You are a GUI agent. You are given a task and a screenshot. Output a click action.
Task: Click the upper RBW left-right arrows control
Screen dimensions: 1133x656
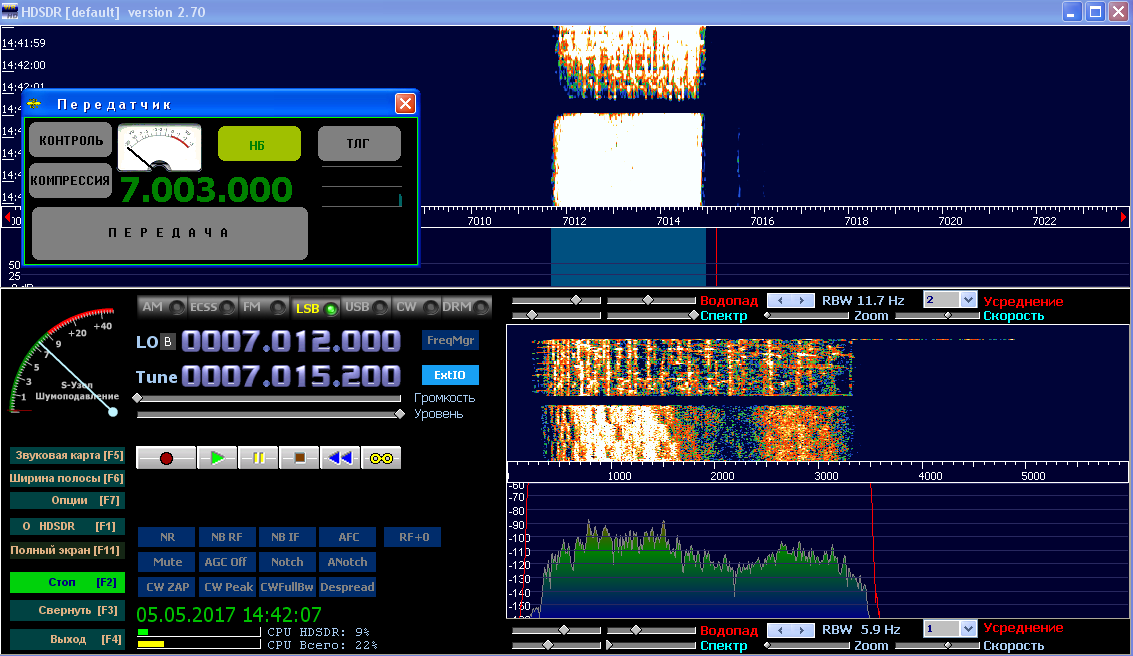pos(790,301)
